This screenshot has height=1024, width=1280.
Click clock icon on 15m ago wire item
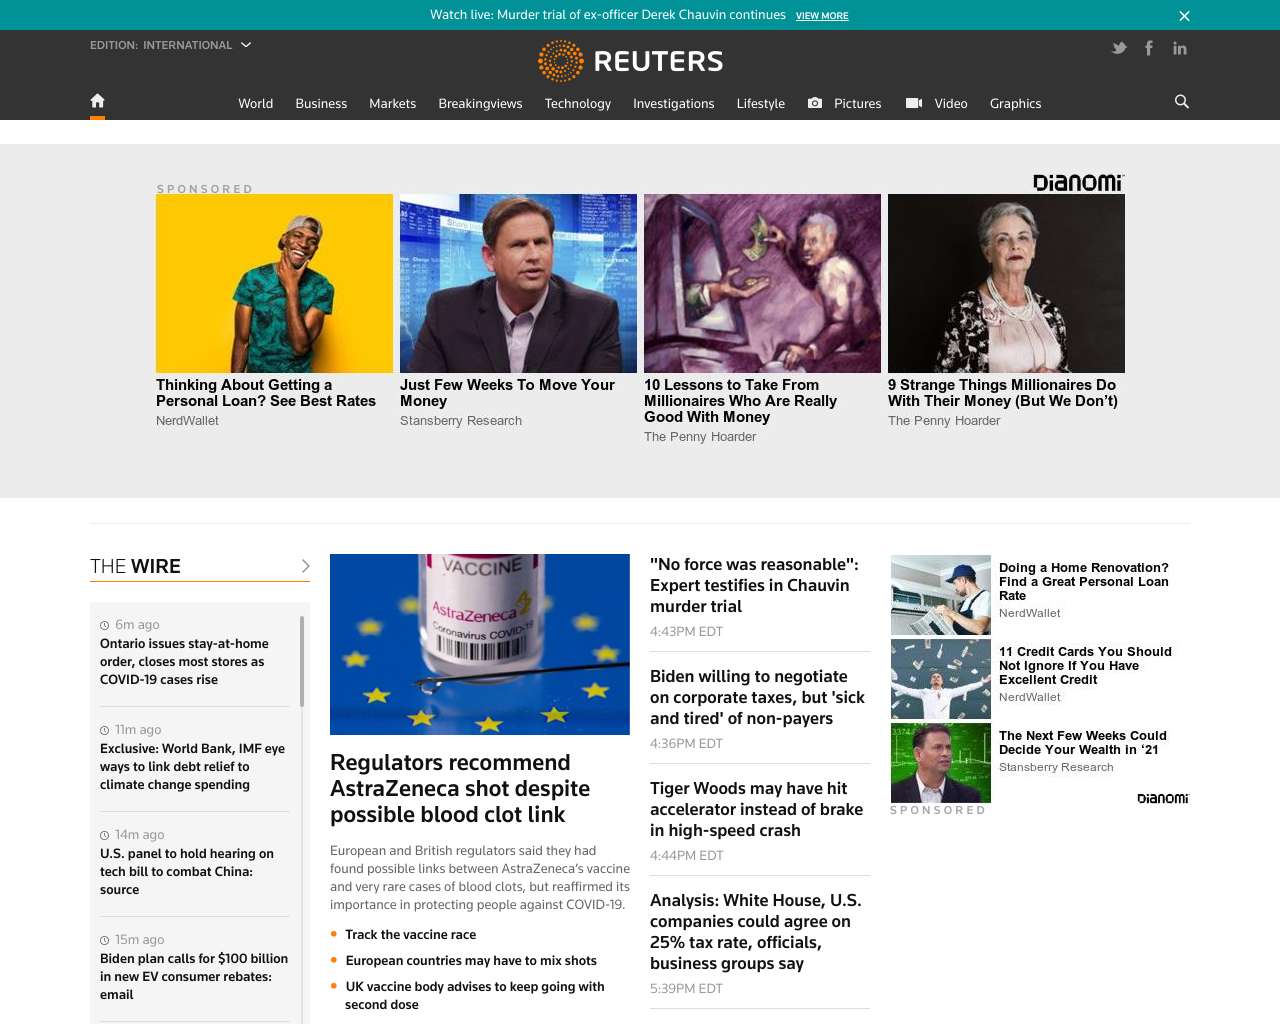coord(105,940)
